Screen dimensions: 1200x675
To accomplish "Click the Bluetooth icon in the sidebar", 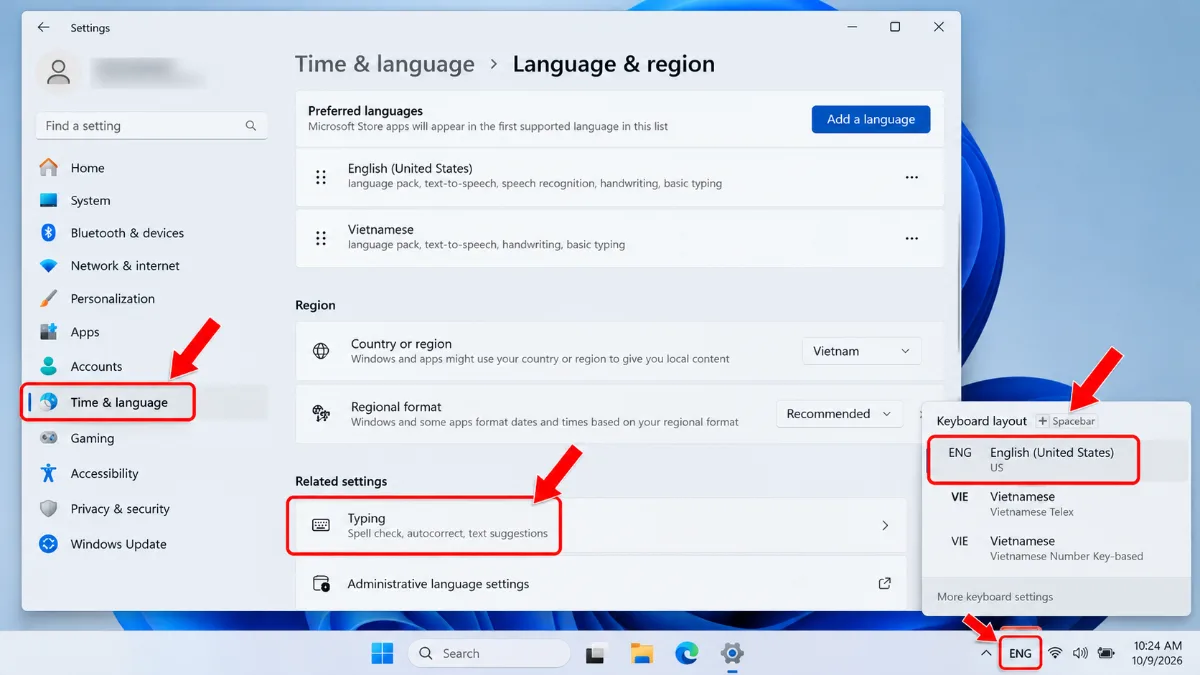I will point(48,232).
